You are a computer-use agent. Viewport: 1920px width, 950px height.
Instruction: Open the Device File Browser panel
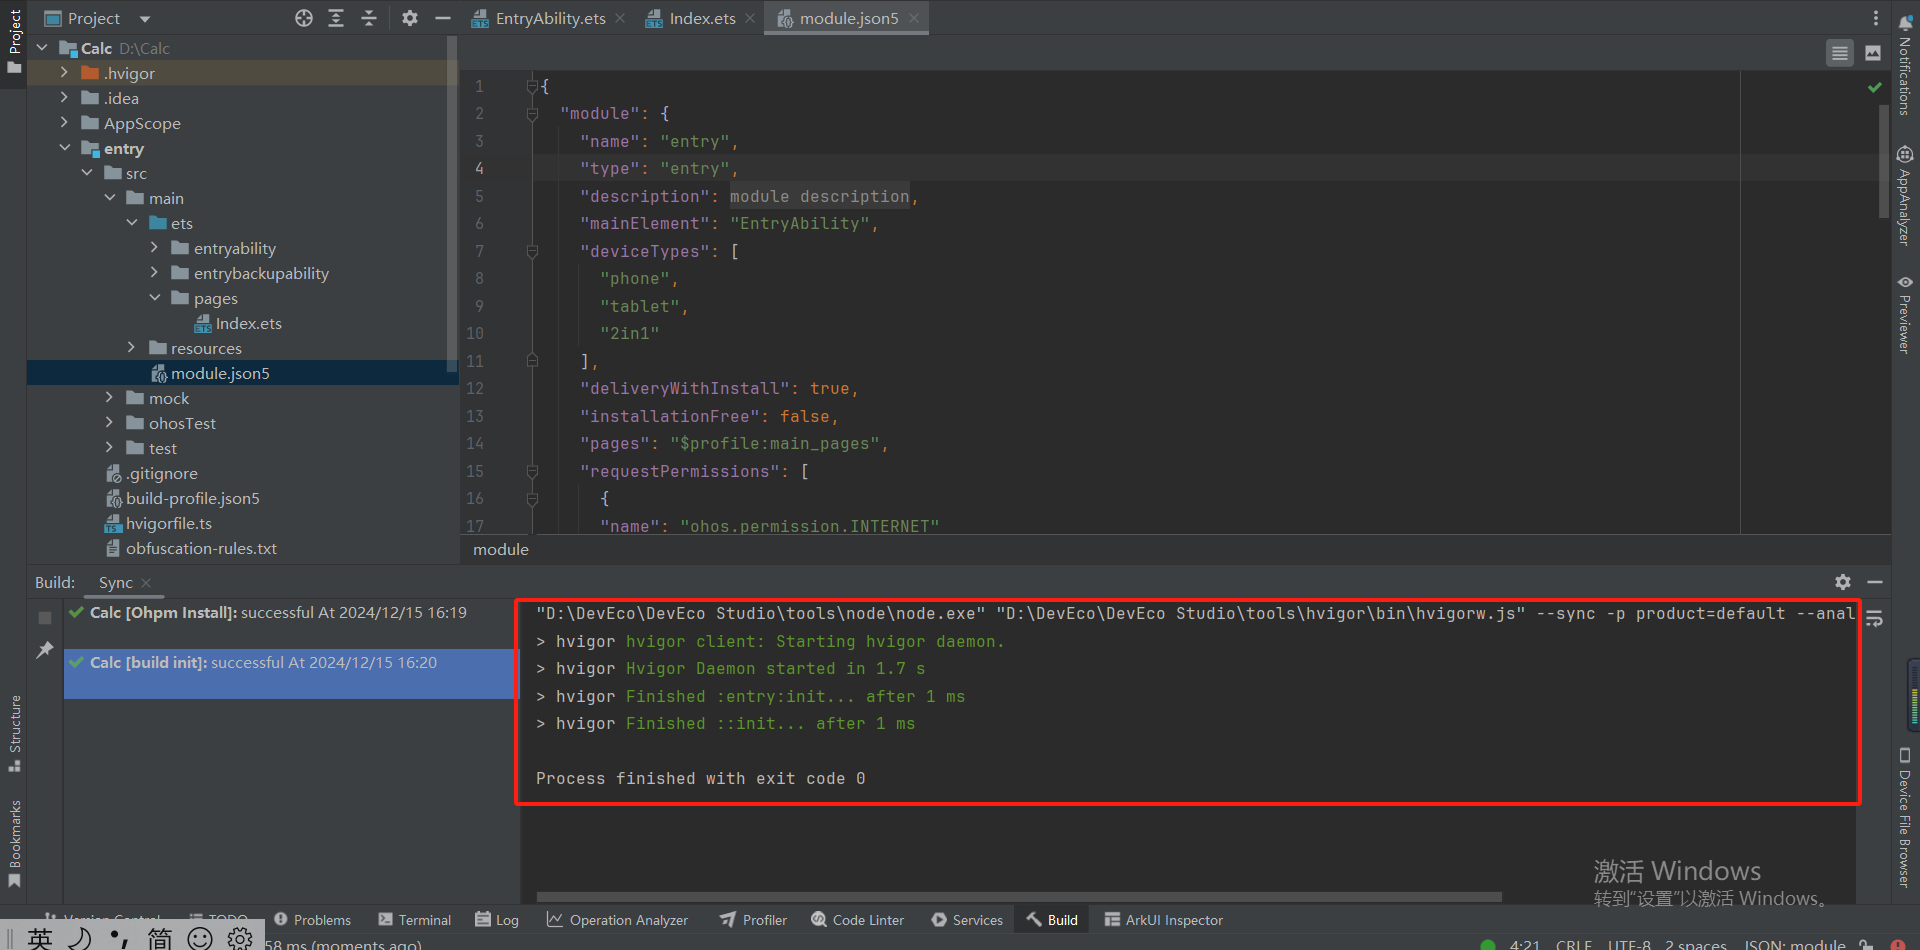[x=1905, y=817]
